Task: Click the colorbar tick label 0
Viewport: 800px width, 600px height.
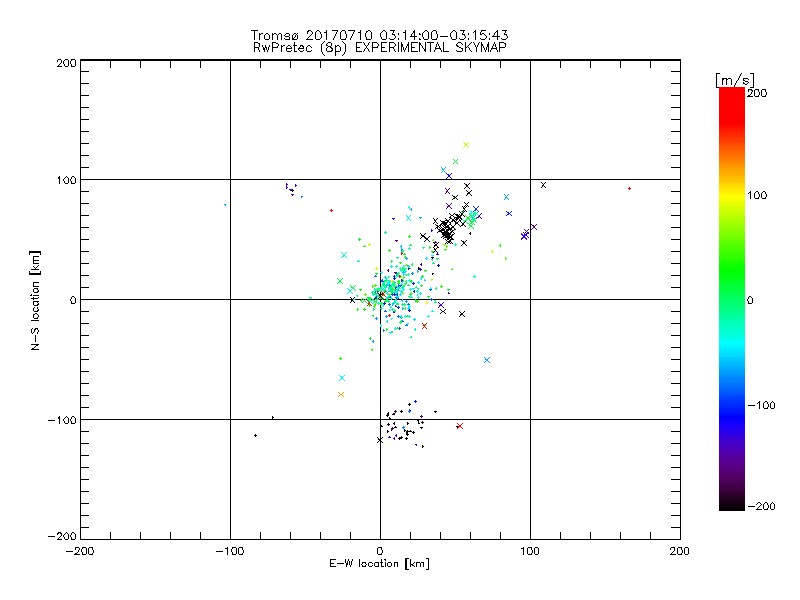Action: [x=750, y=300]
